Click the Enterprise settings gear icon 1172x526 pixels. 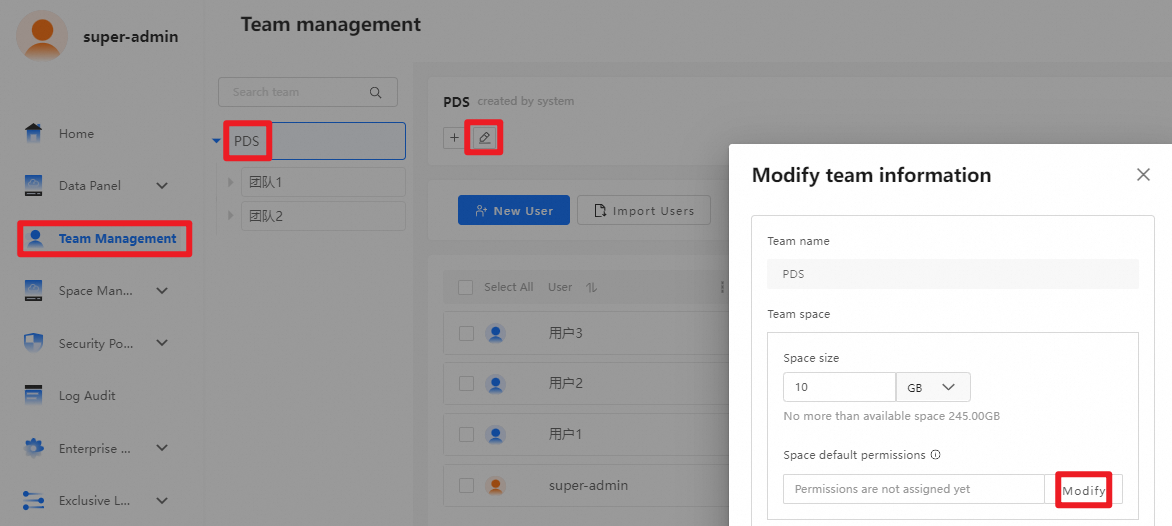(x=34, y=448)
